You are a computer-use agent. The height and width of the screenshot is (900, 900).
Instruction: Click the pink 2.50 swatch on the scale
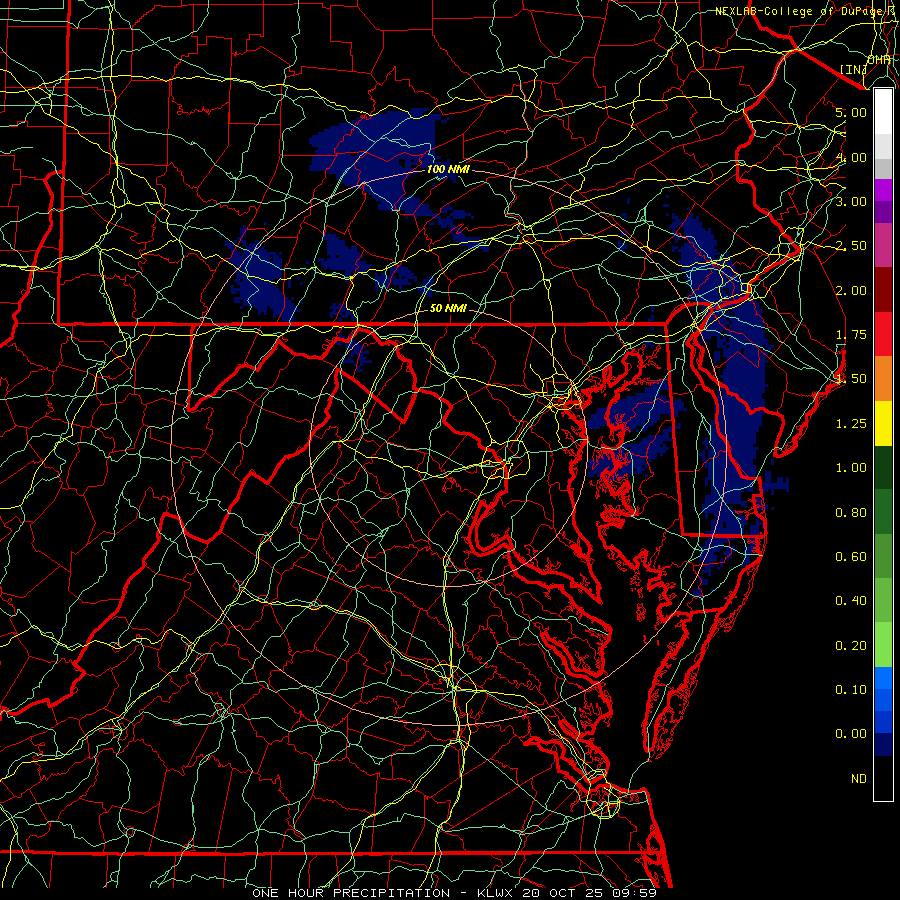[x=883, y=245]
